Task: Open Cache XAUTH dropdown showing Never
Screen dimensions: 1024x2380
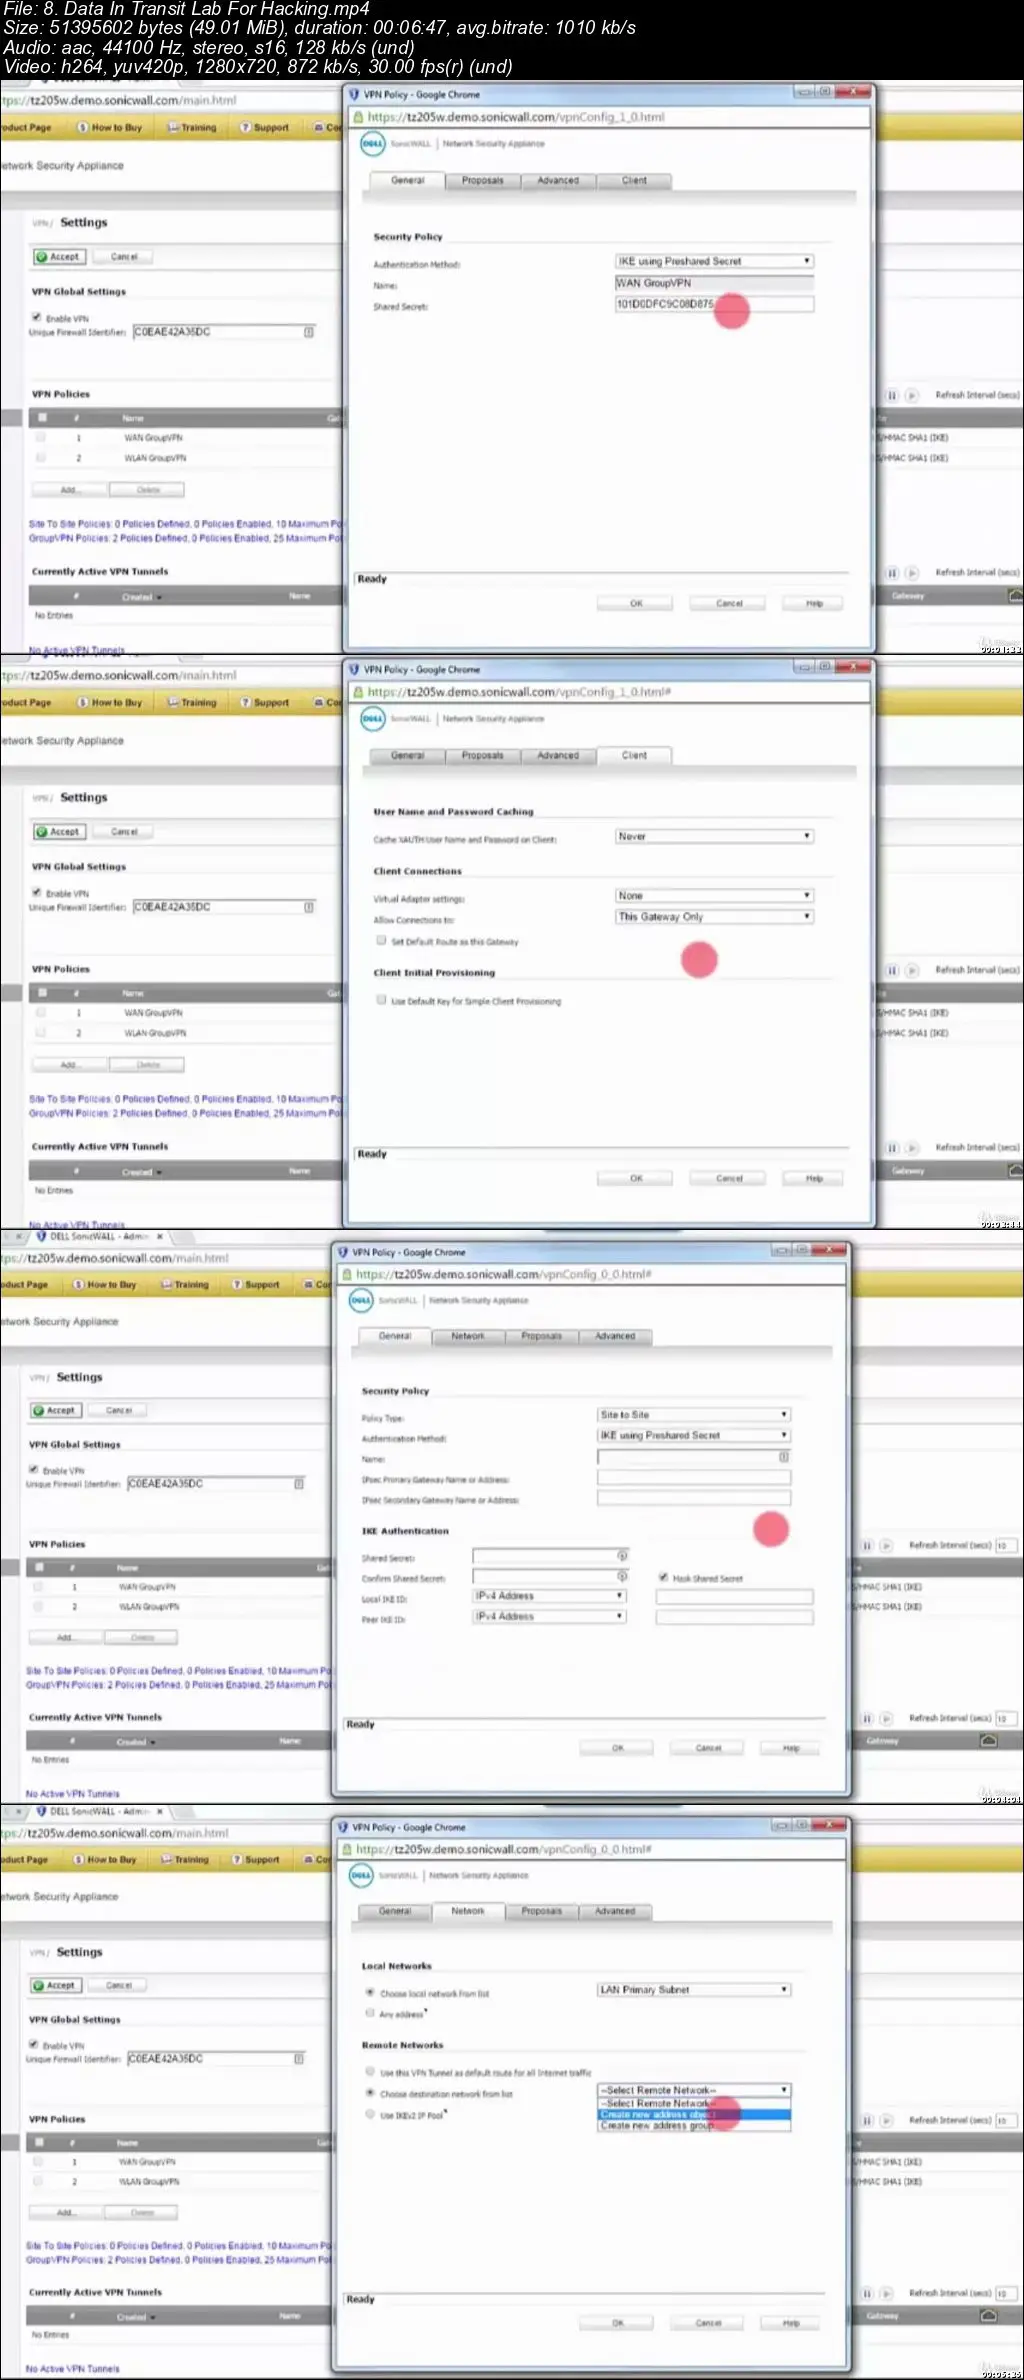Action: [714, 836]
